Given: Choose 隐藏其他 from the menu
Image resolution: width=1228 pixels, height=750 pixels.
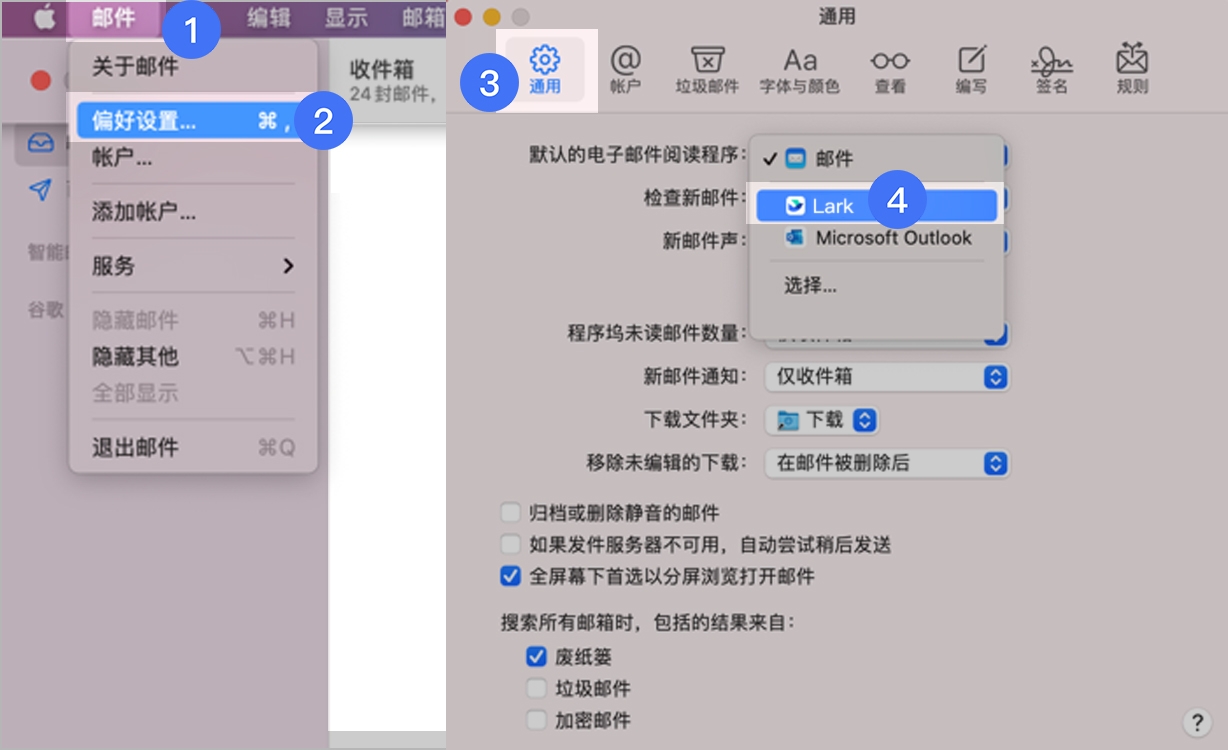Looking at the screenshot, I should click(193, 356).
